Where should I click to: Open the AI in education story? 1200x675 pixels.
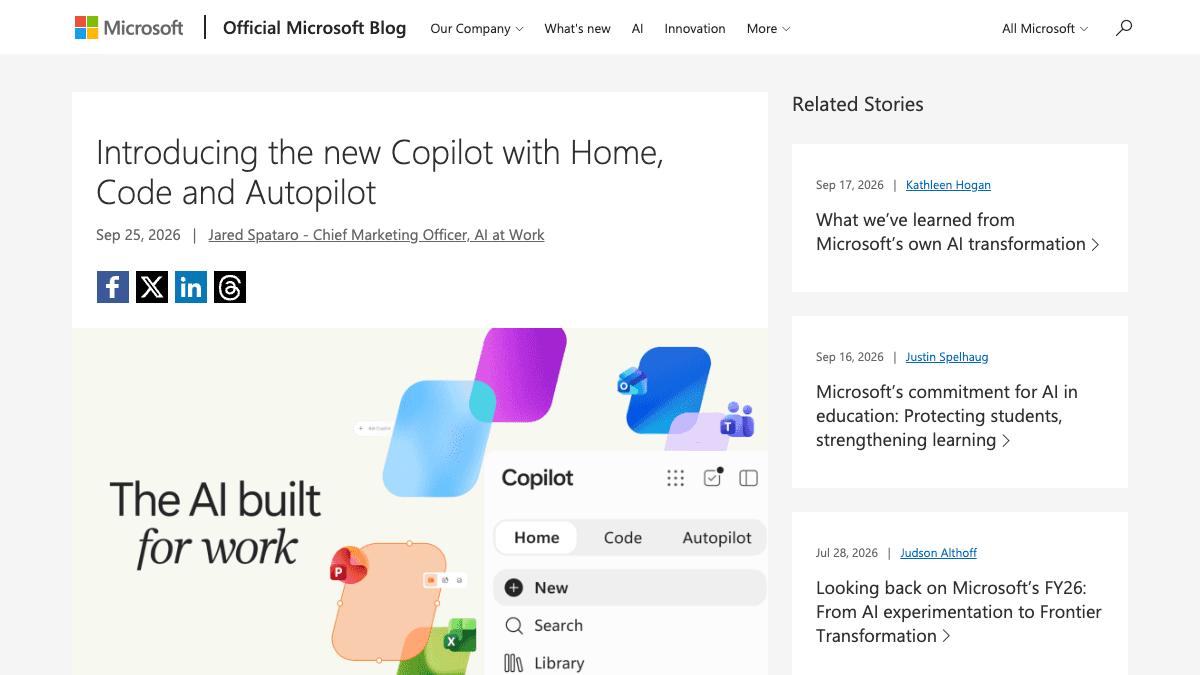(946, 416)
